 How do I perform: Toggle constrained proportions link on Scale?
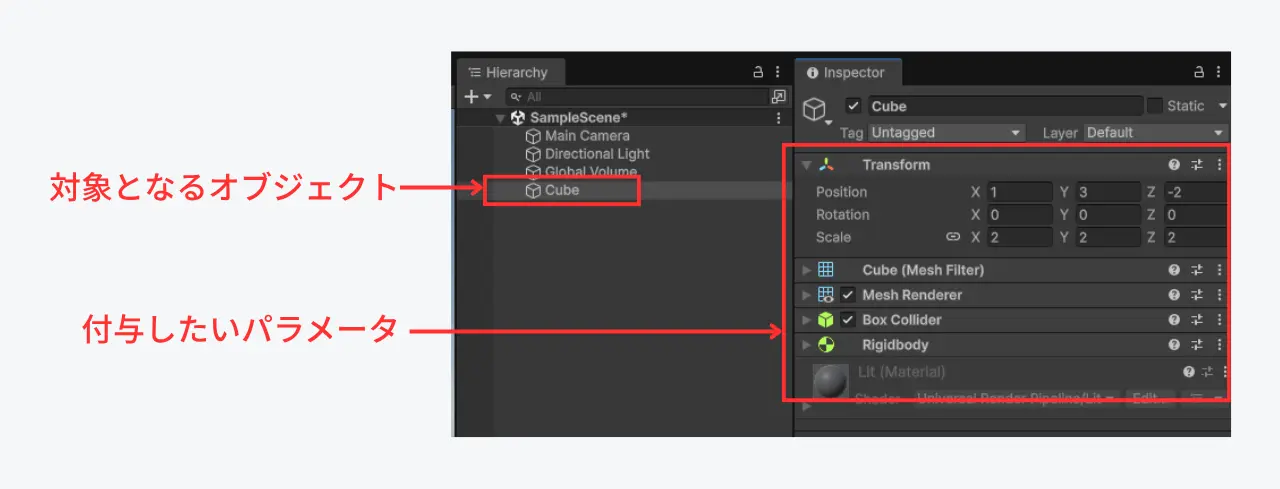pyautogui.click(x=953, y=238)
